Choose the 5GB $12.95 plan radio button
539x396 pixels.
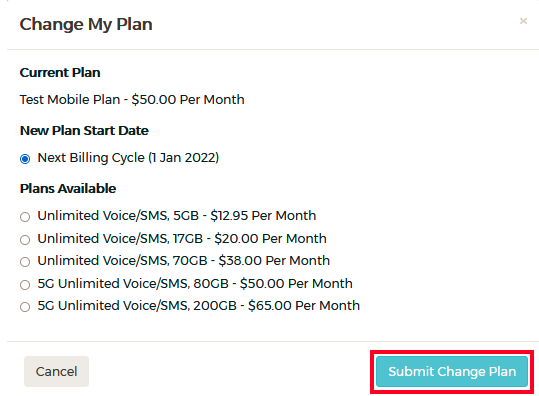point(25,217)
